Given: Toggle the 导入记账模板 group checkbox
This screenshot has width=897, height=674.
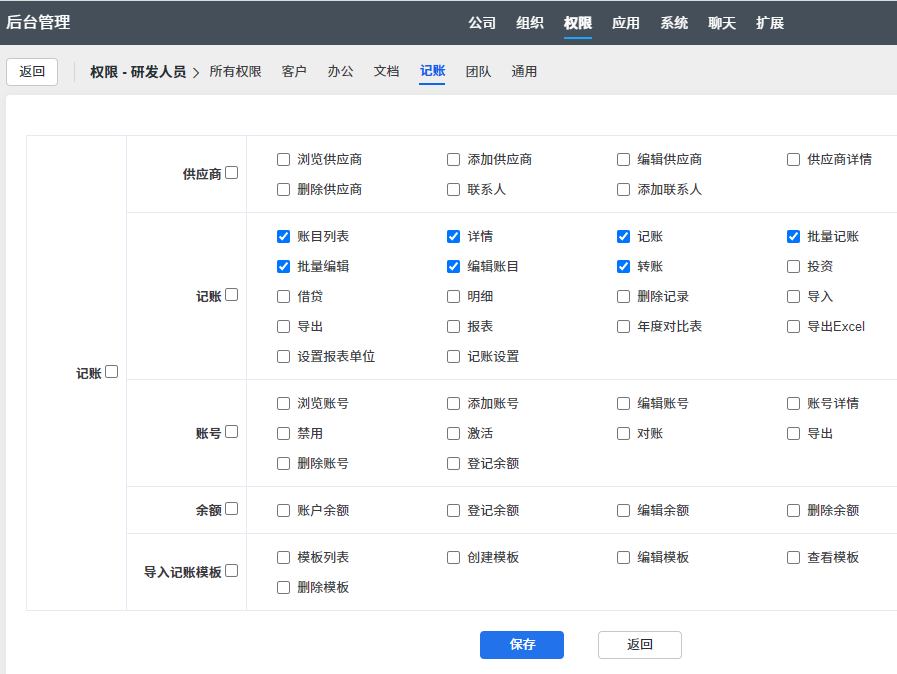Looking at the screenshot, I should pyautogui.click(x=232, y=571).
